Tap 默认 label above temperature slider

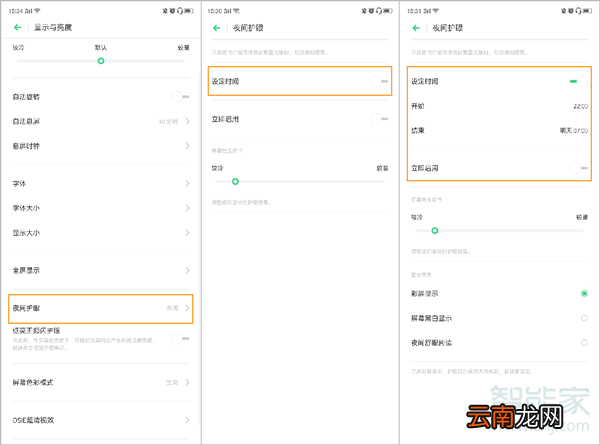tap(101, 47)
